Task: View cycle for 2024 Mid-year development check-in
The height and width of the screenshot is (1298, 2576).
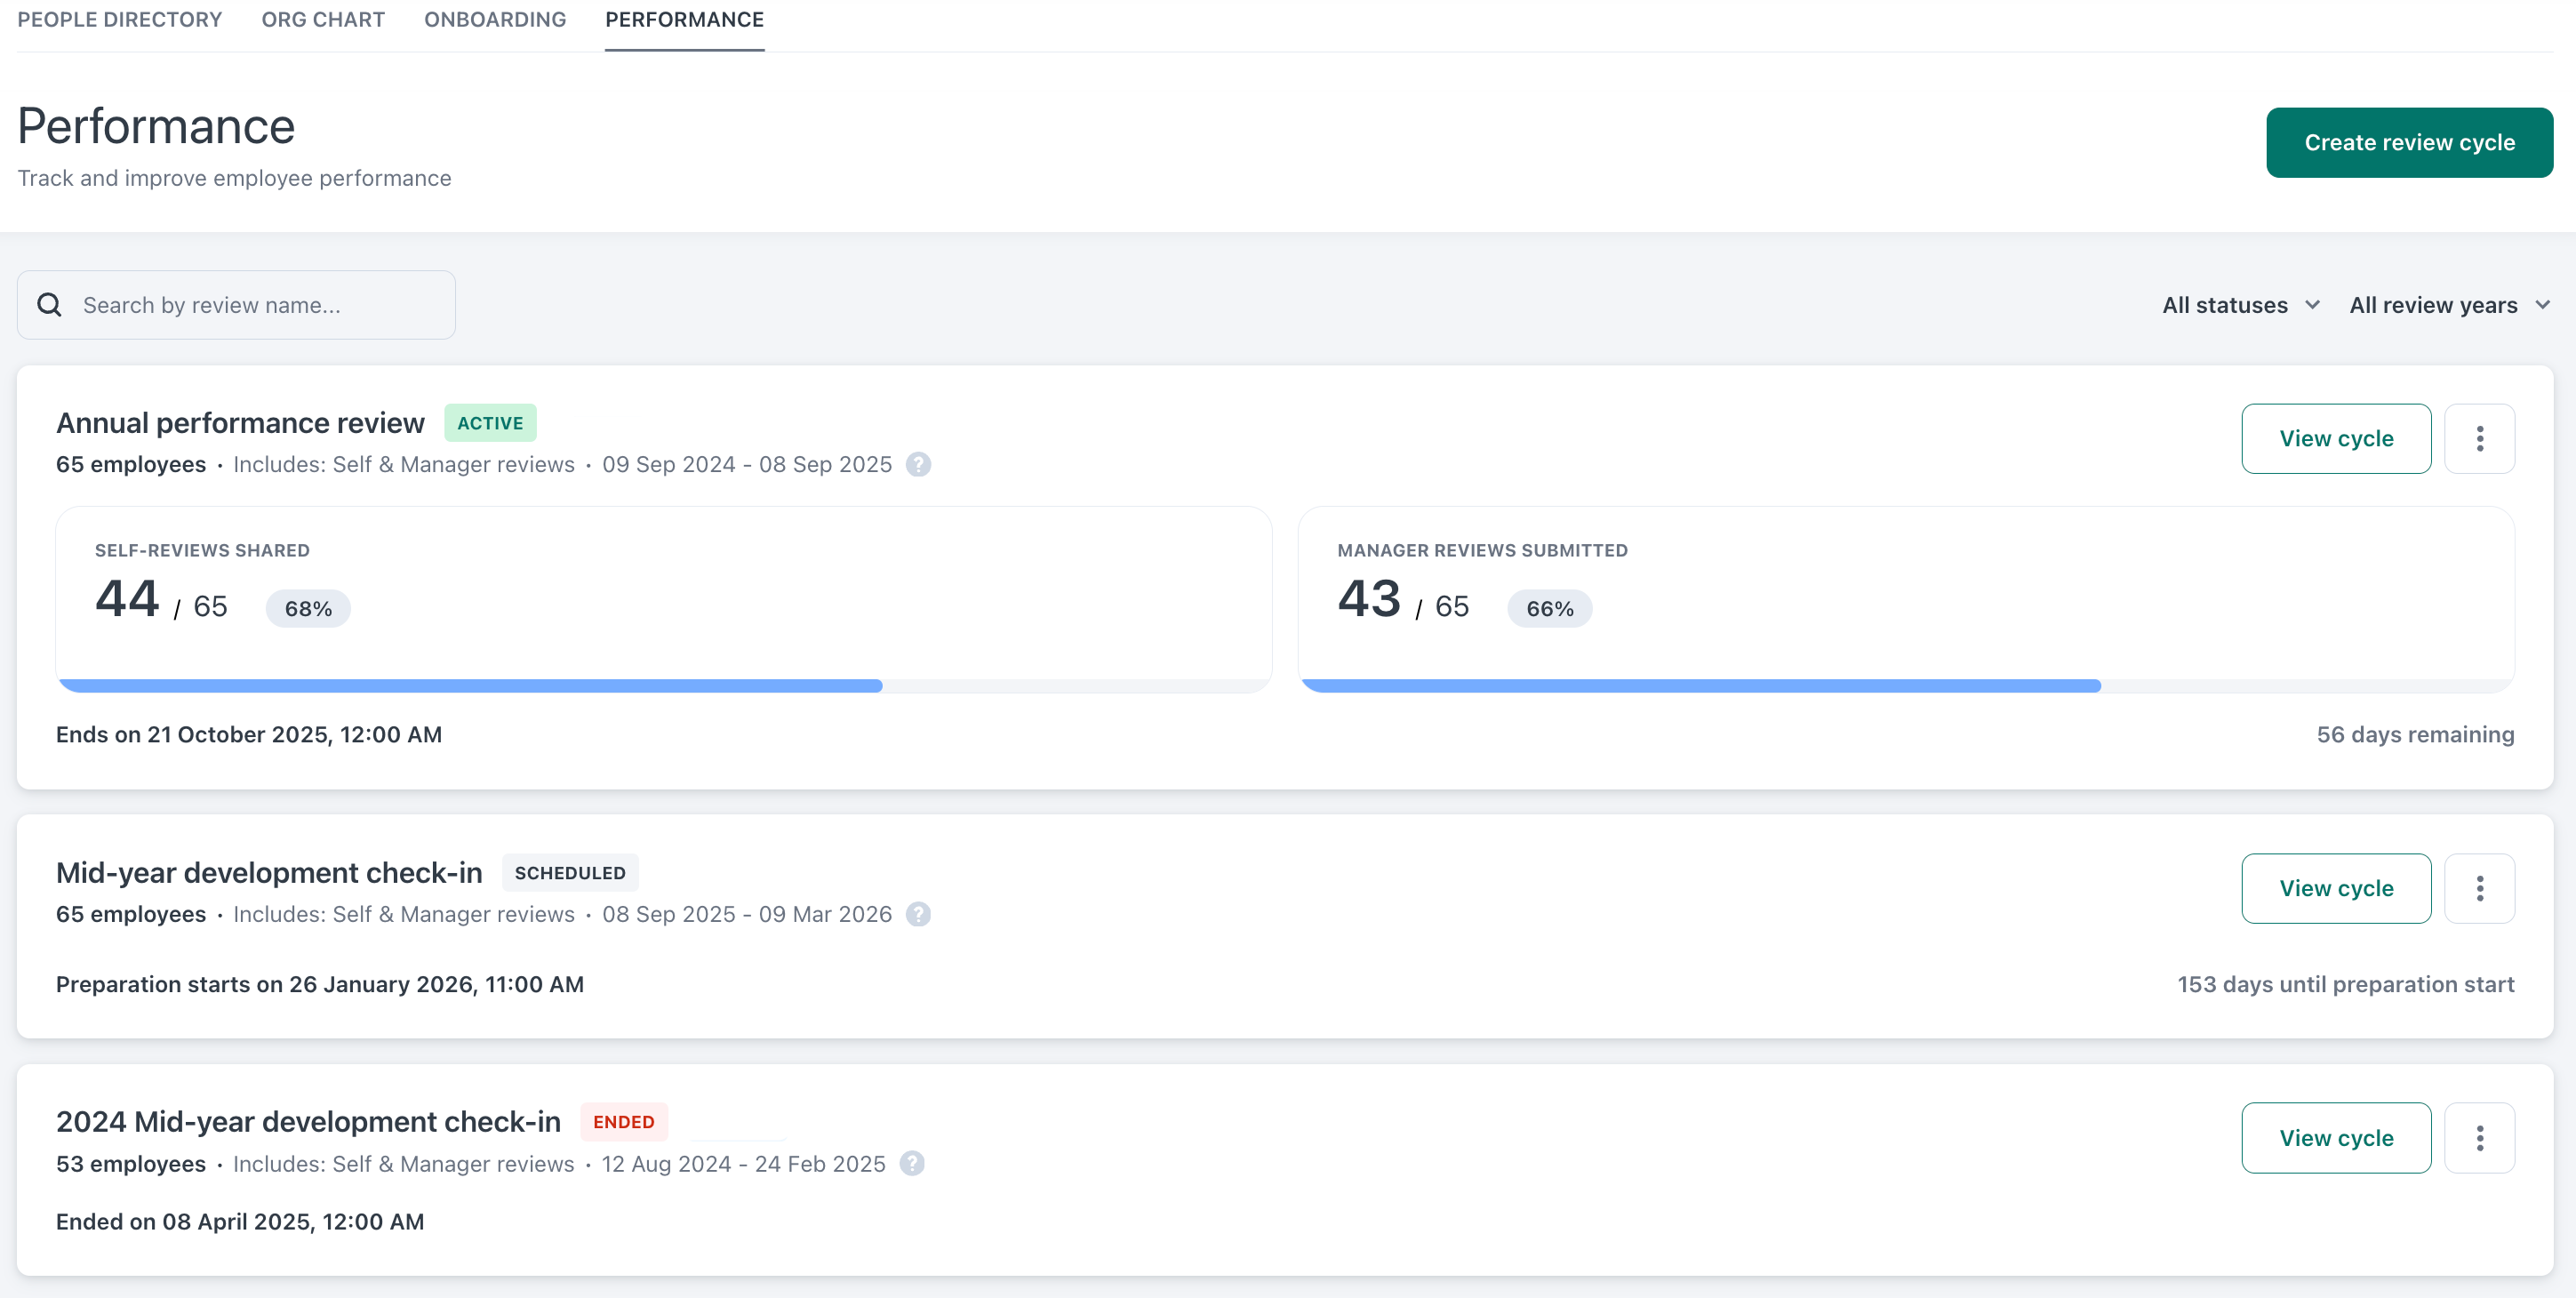Action: (x=2336, y=1138)
